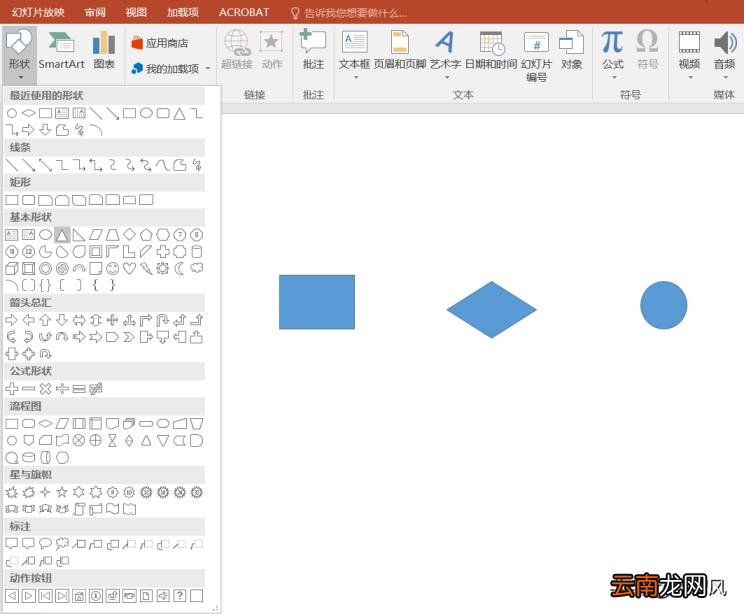Open the ACROBAT ribbon tab
Image resolution: width=744 pixels, height=614 pixels.
(x=244, y=12)
